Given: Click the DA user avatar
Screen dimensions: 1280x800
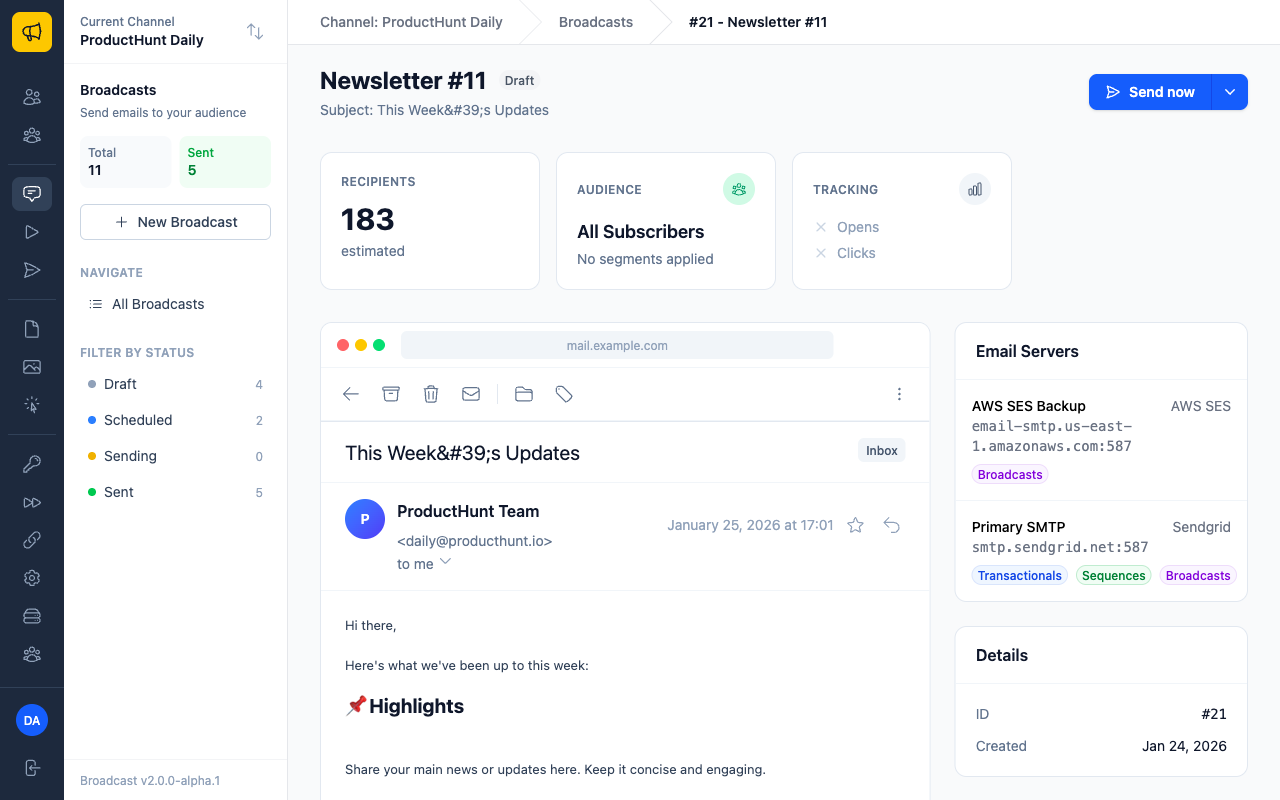Looking at the screenshot, I should [x=32, y=720].
